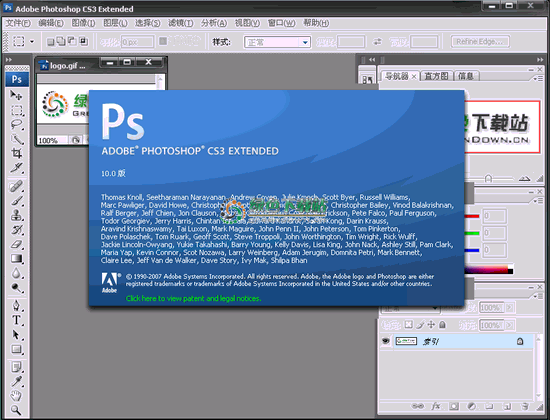
Task: Collapse the right panel dock to icons
Action: click(540, 60)
